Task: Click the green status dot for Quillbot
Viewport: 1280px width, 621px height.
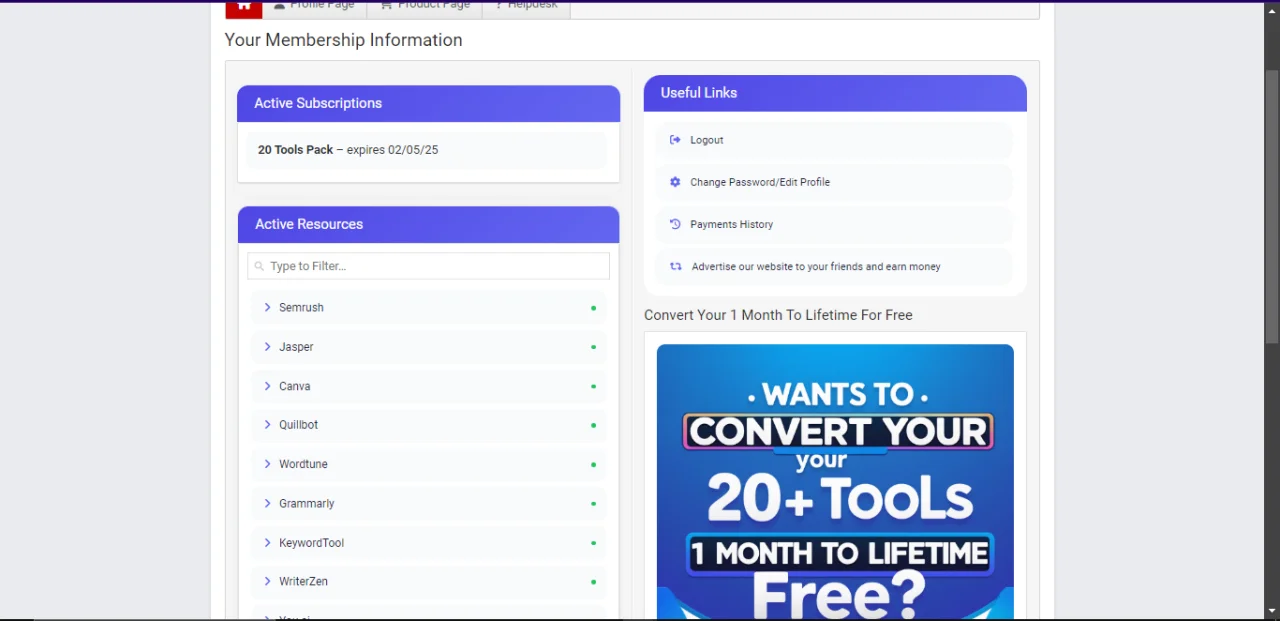Action: (x=593, y=425)
